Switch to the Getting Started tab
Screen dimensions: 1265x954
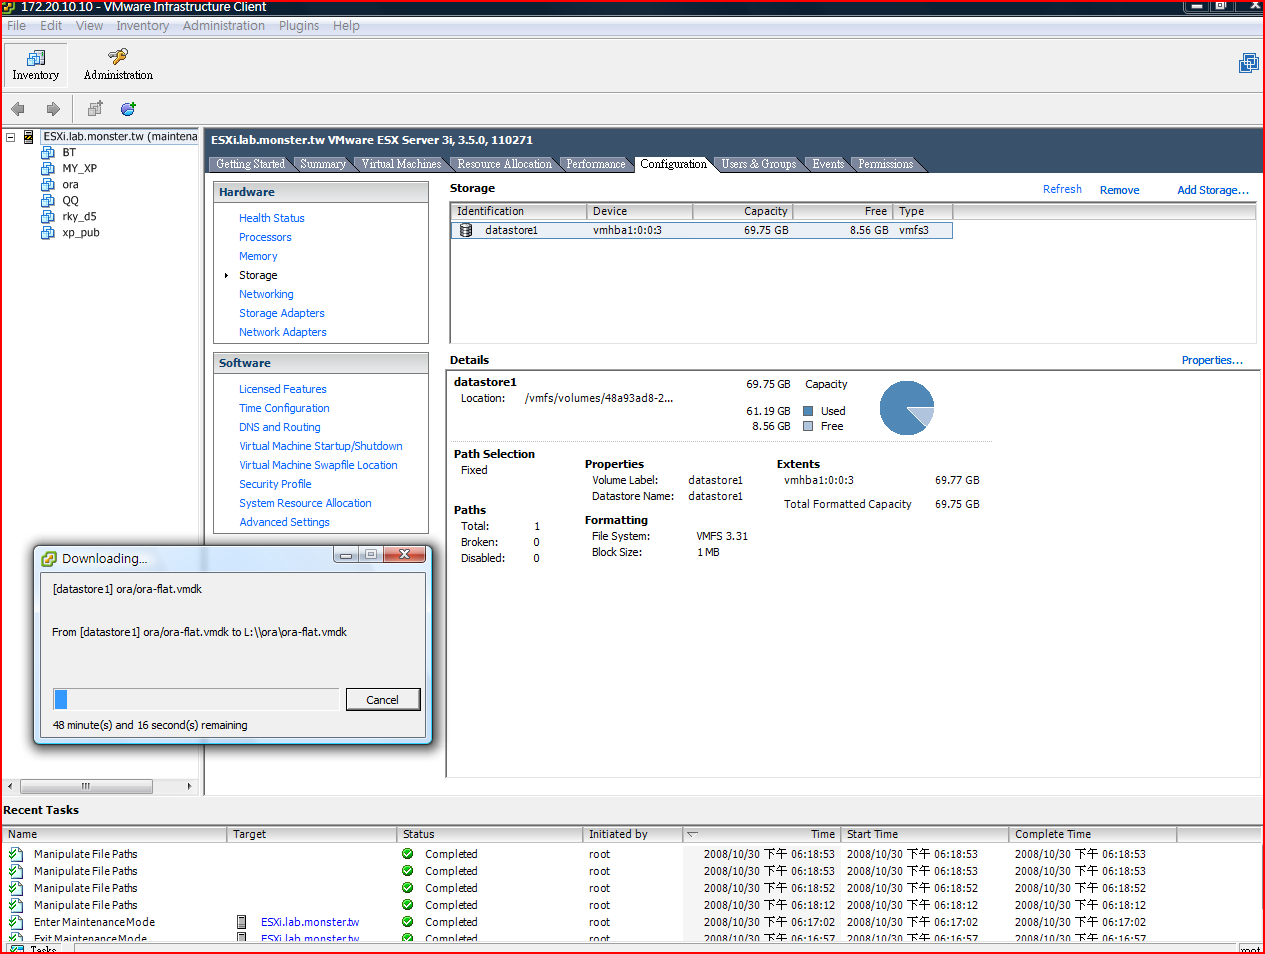pos(250,164)
